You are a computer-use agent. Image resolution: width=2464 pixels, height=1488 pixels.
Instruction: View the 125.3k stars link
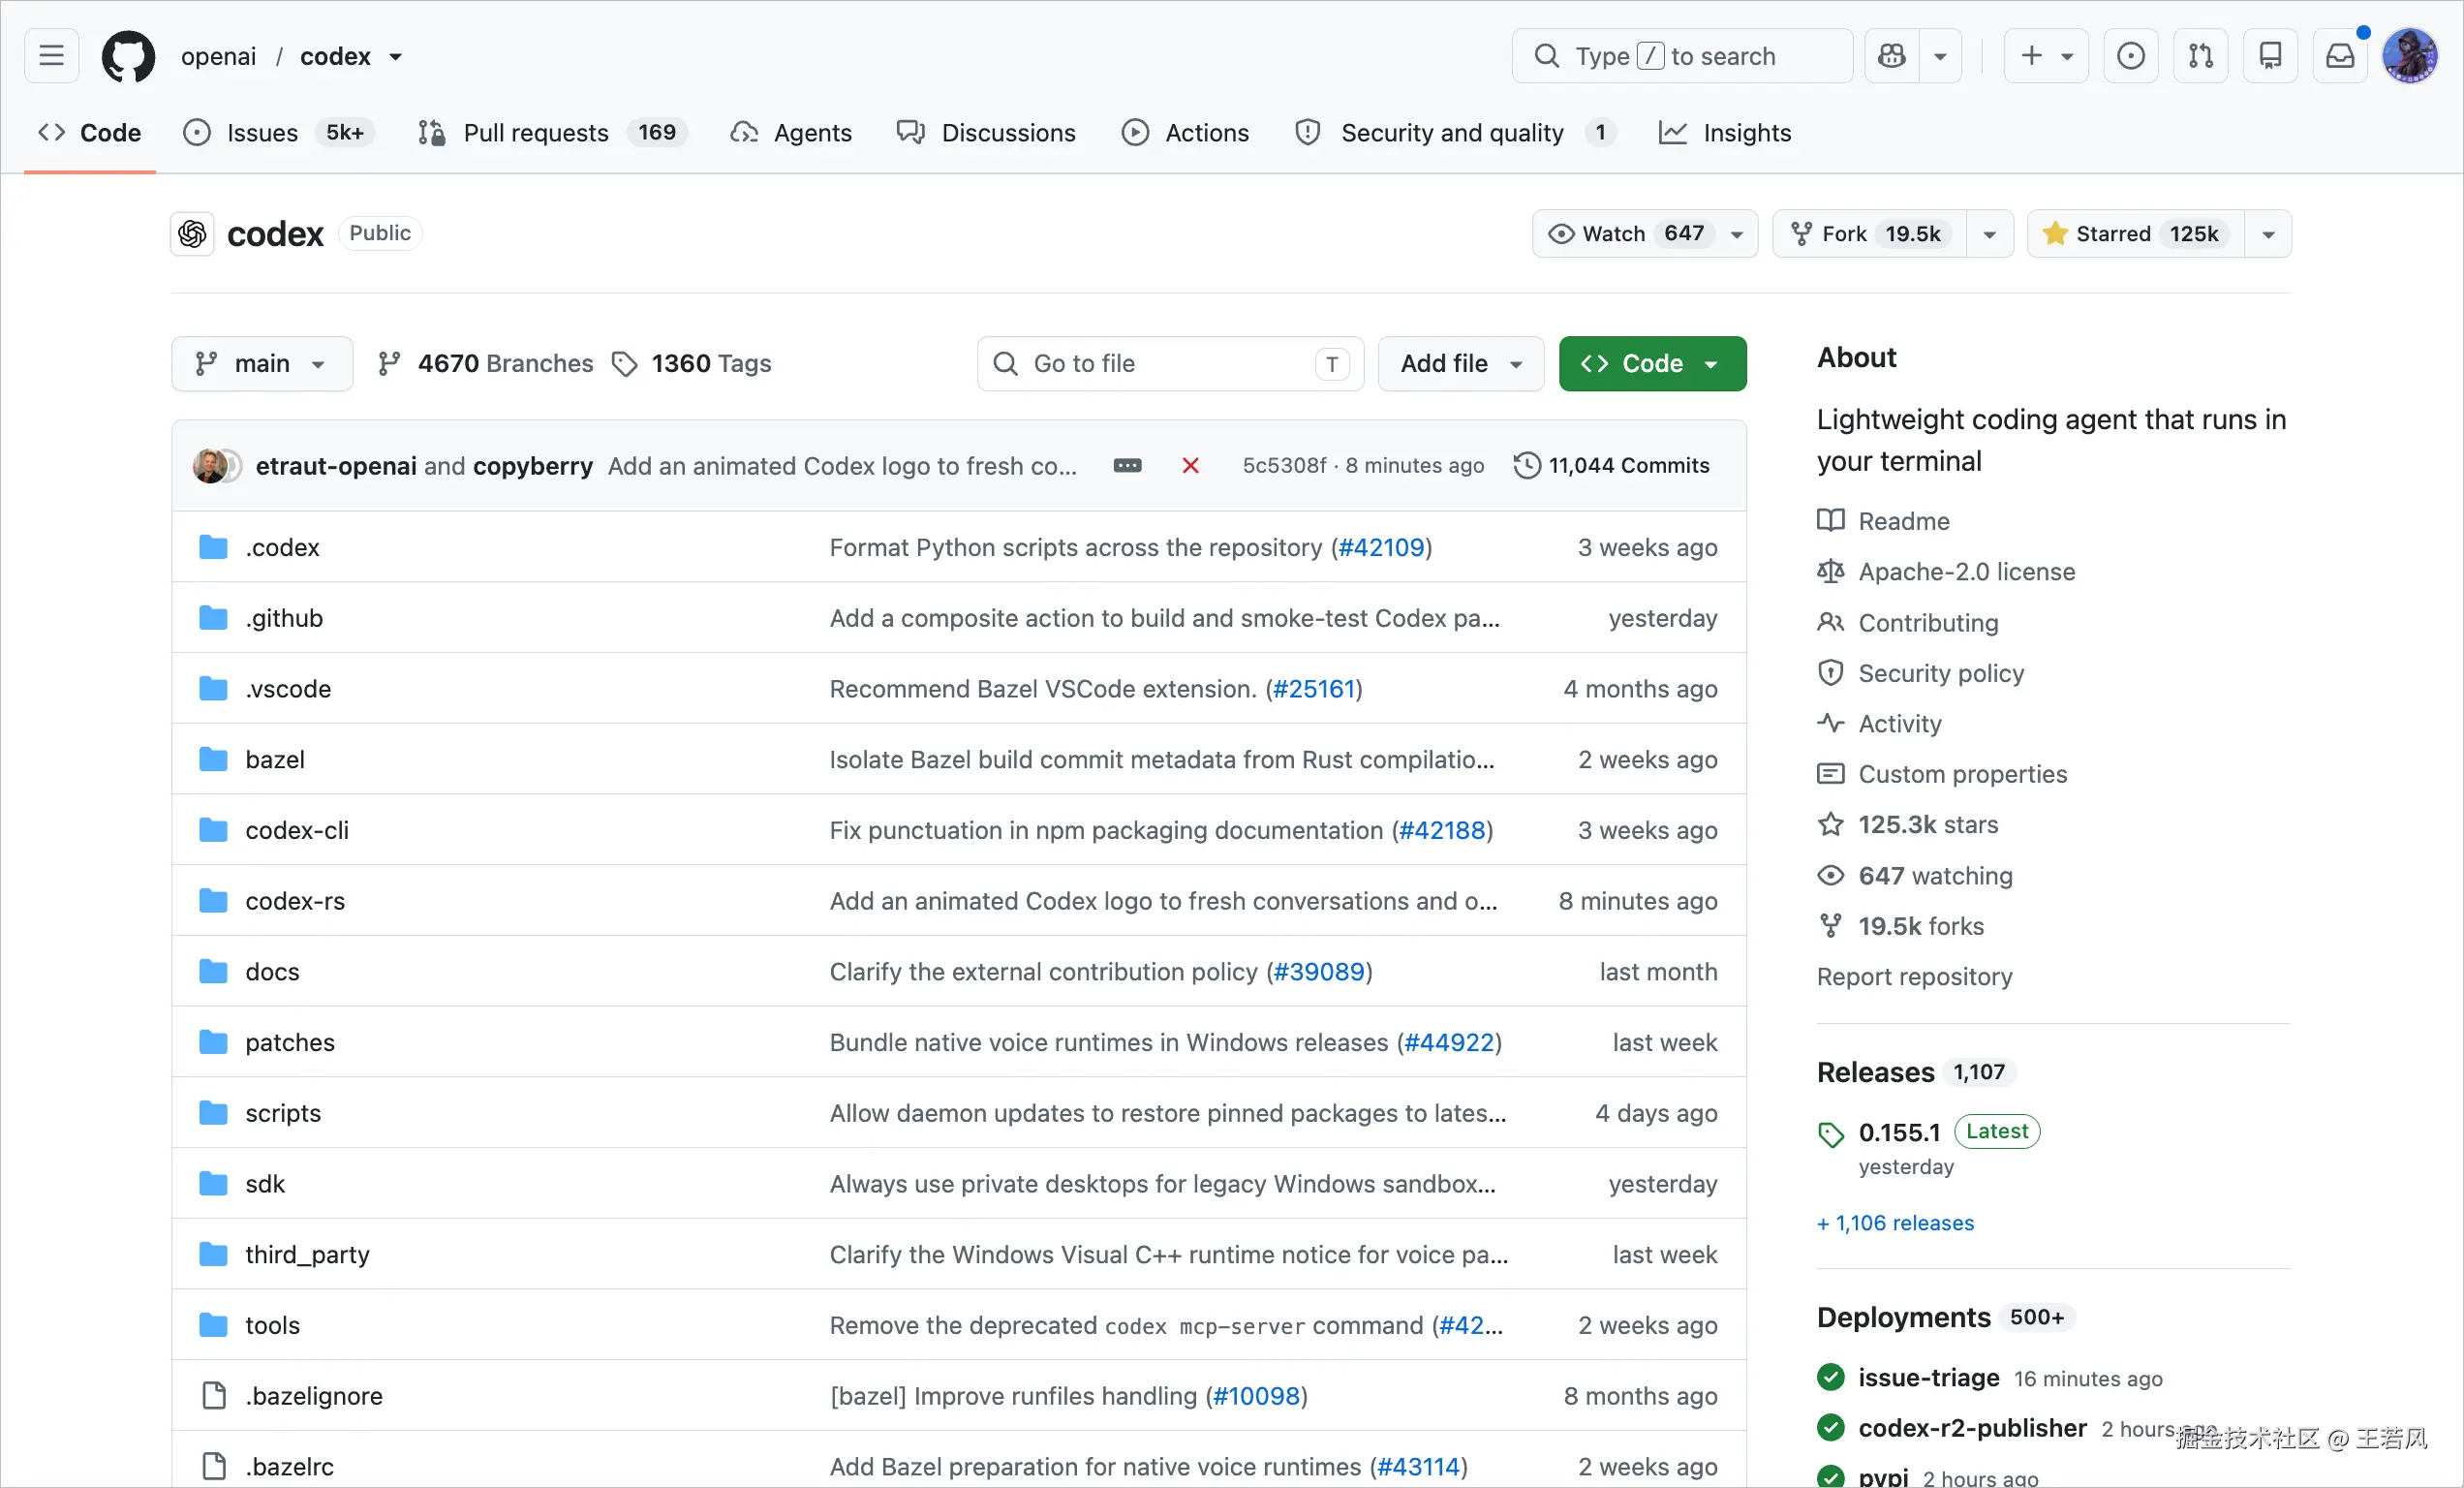(x=1908, y=825)
